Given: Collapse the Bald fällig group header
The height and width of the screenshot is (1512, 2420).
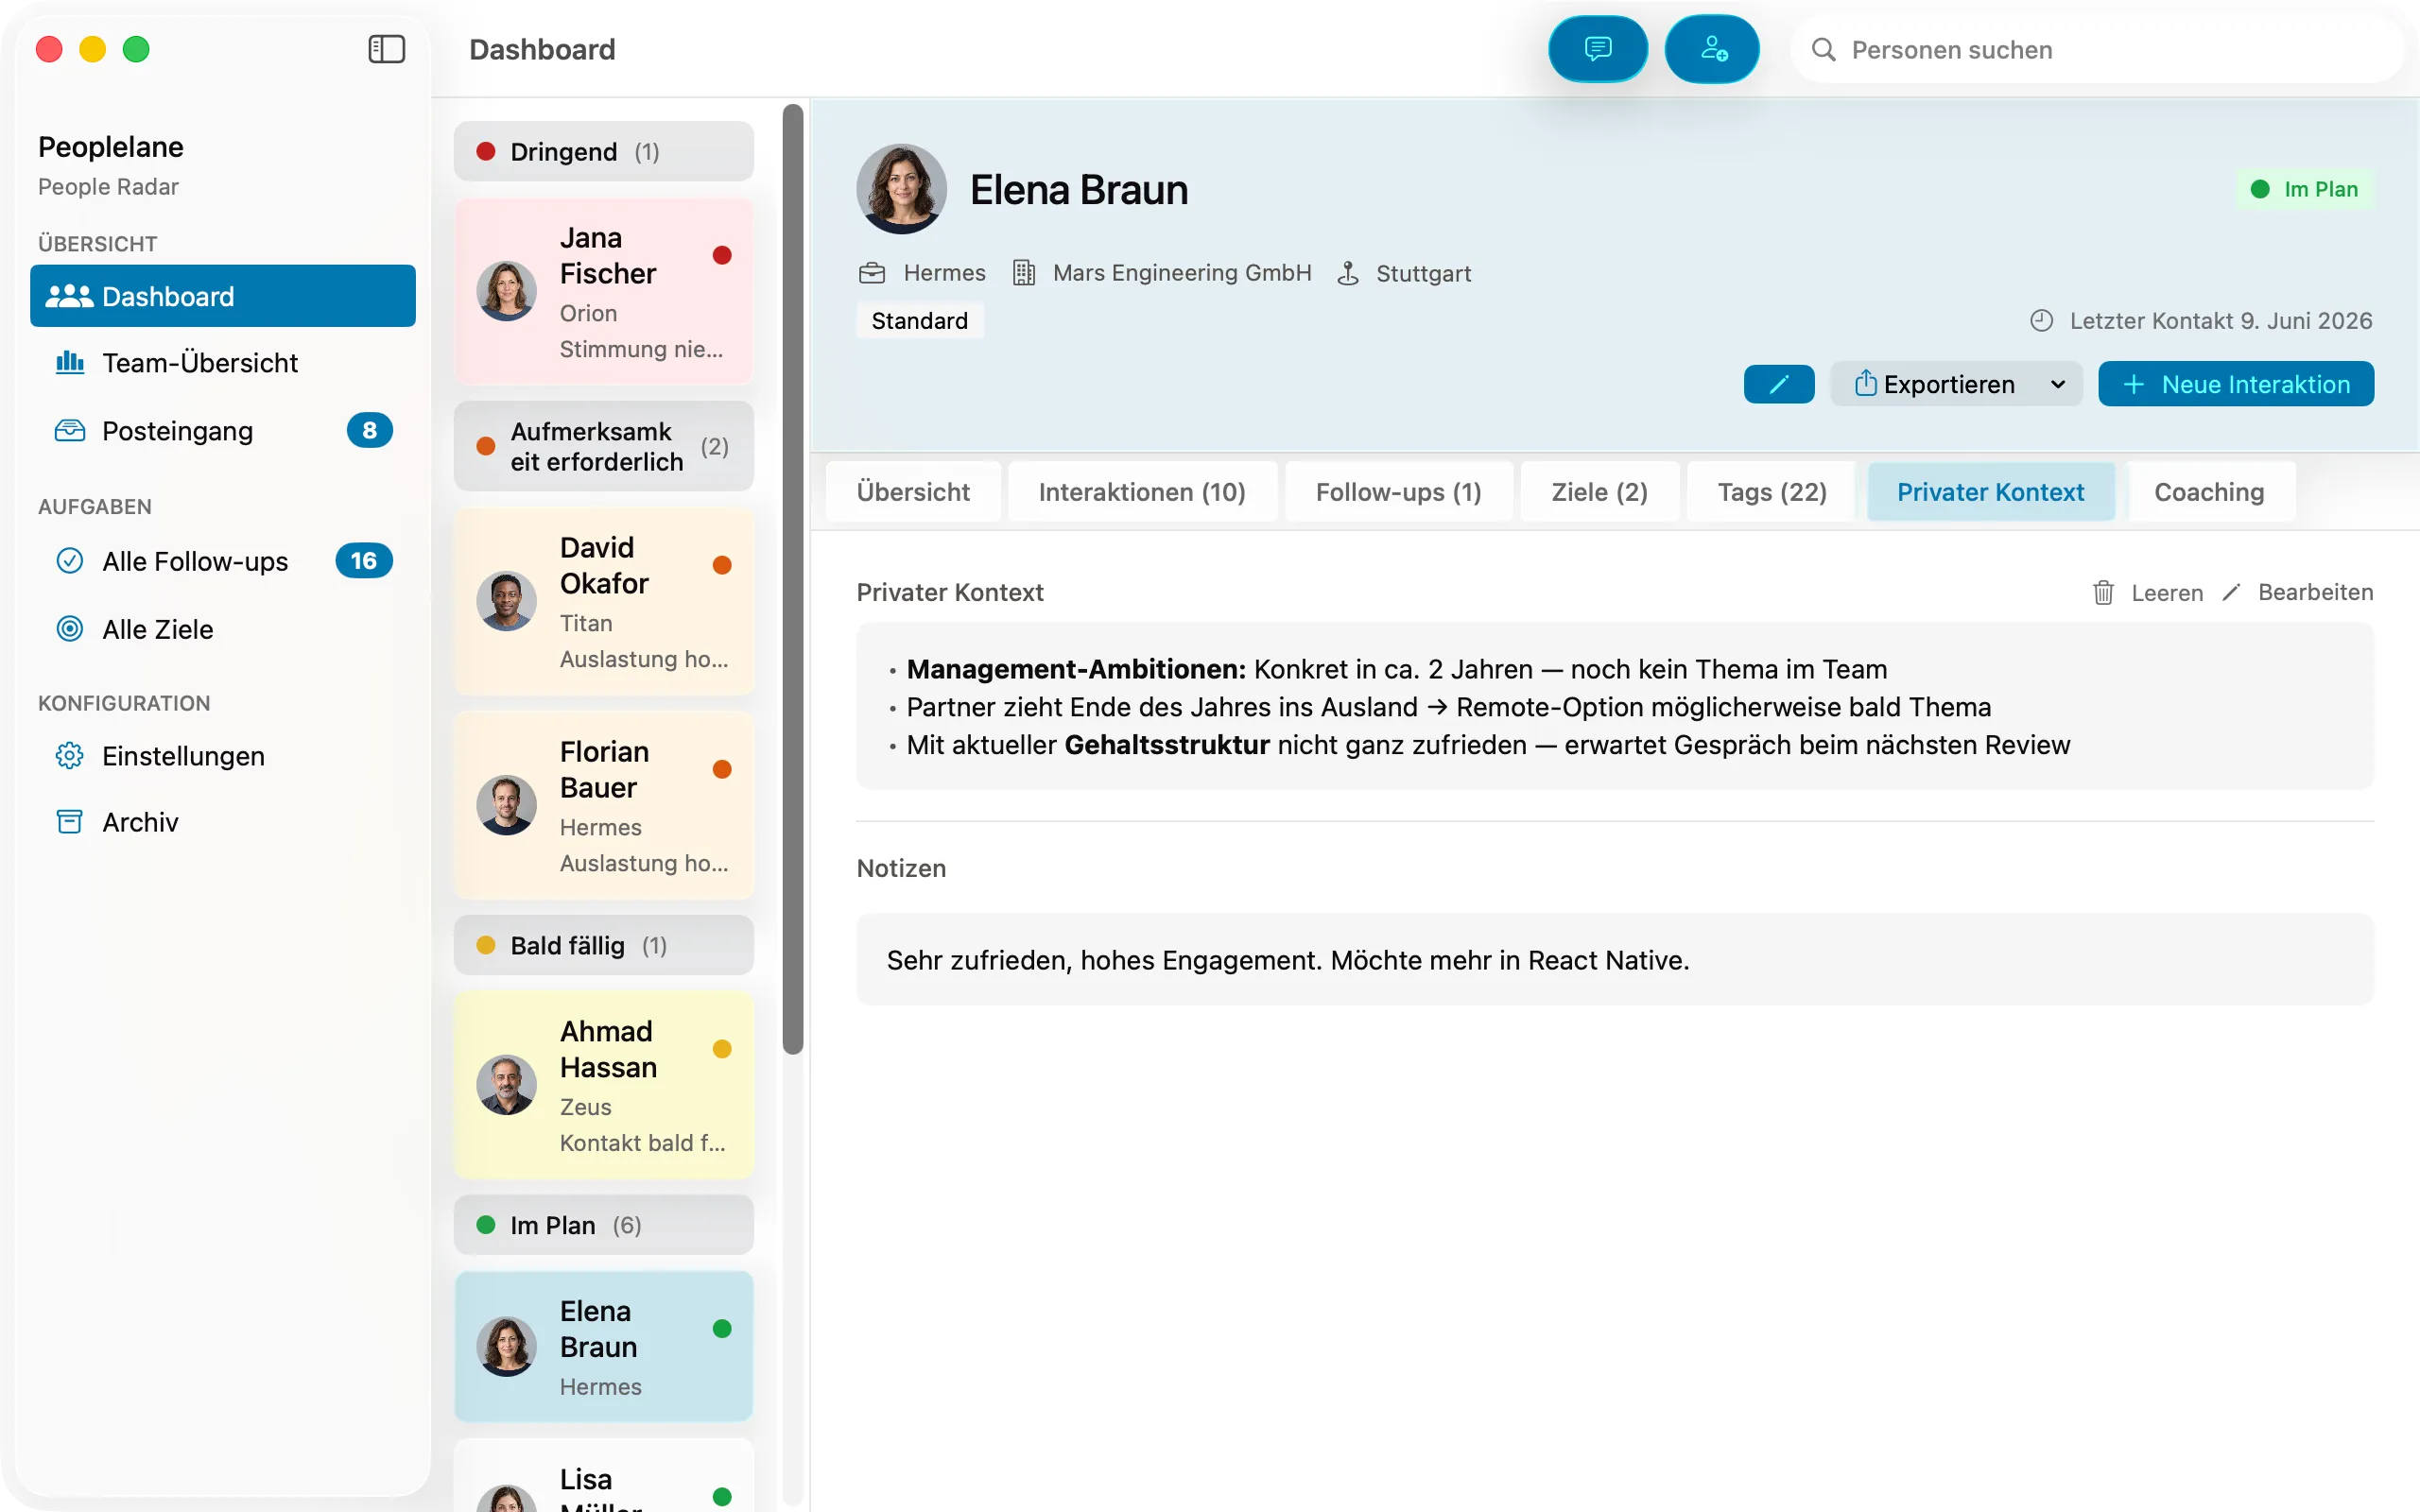Looking at the screenshot, I should point(603,945).
